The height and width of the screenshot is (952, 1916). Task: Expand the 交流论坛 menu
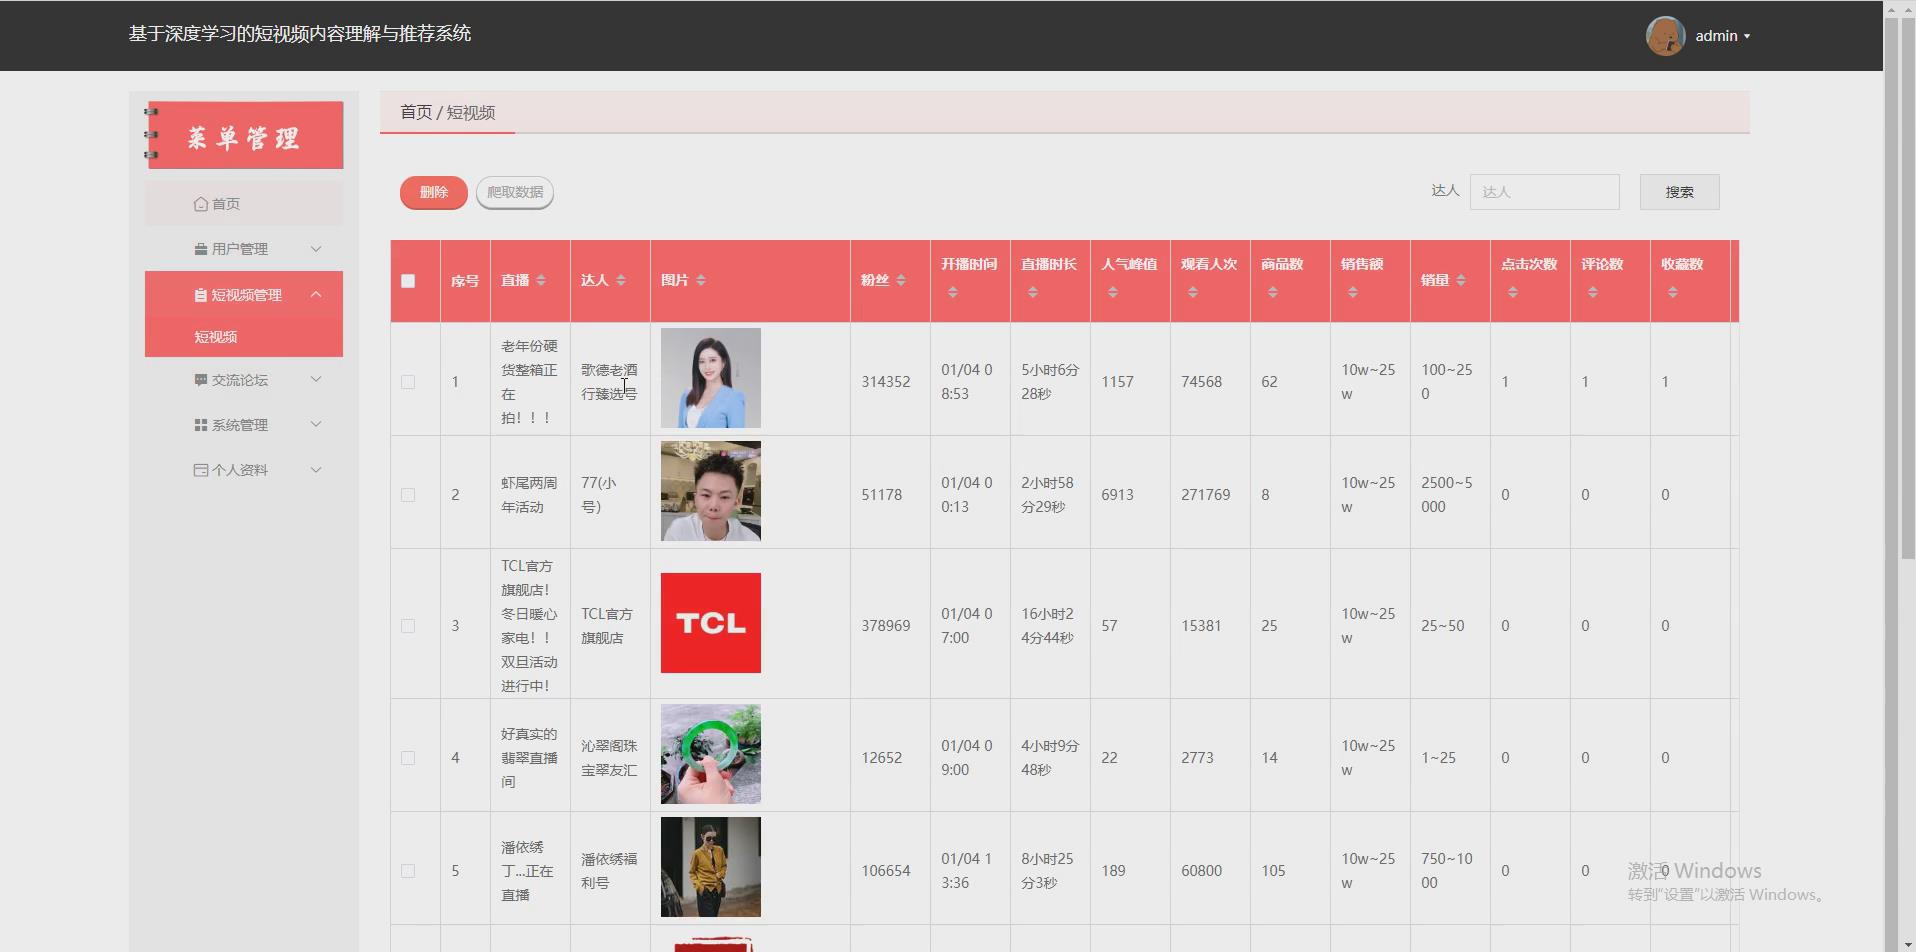pos(316,380)
